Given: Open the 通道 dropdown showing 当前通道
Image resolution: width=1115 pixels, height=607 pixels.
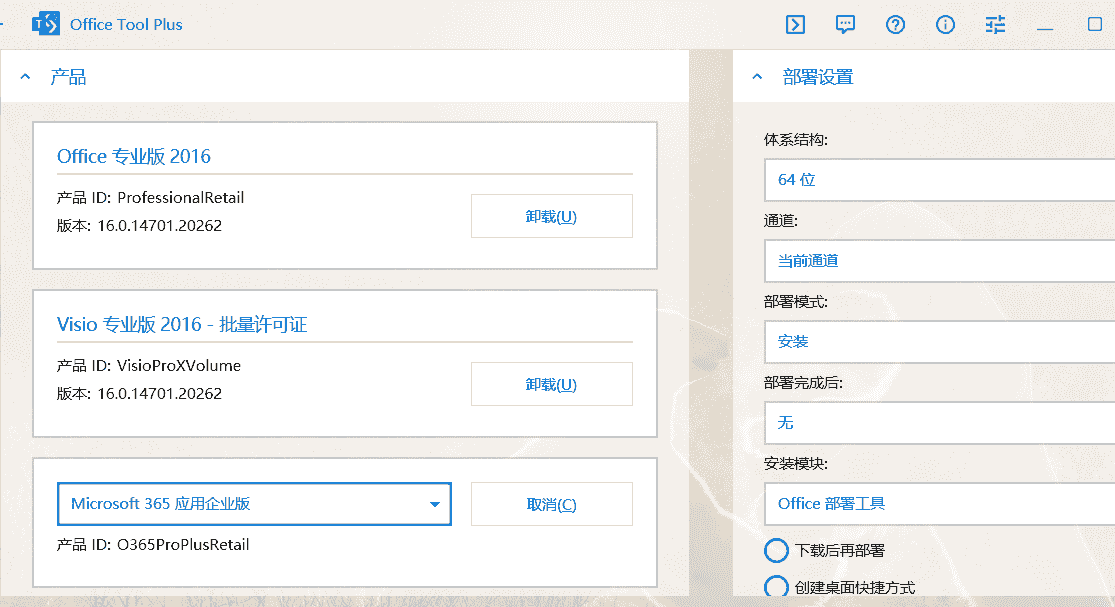Looking at the screenshot, I should click(939, 261).
